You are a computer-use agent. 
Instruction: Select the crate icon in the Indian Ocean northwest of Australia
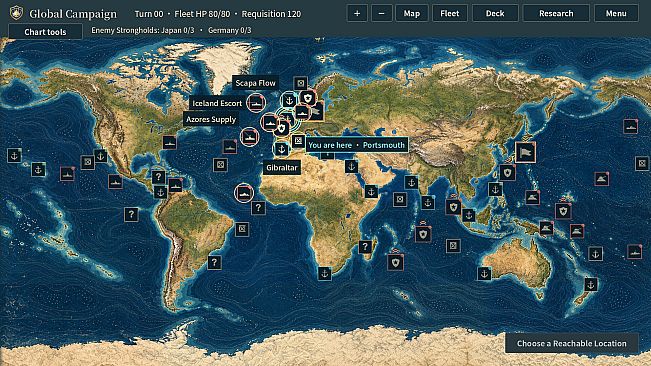click(x=453, y=246)
